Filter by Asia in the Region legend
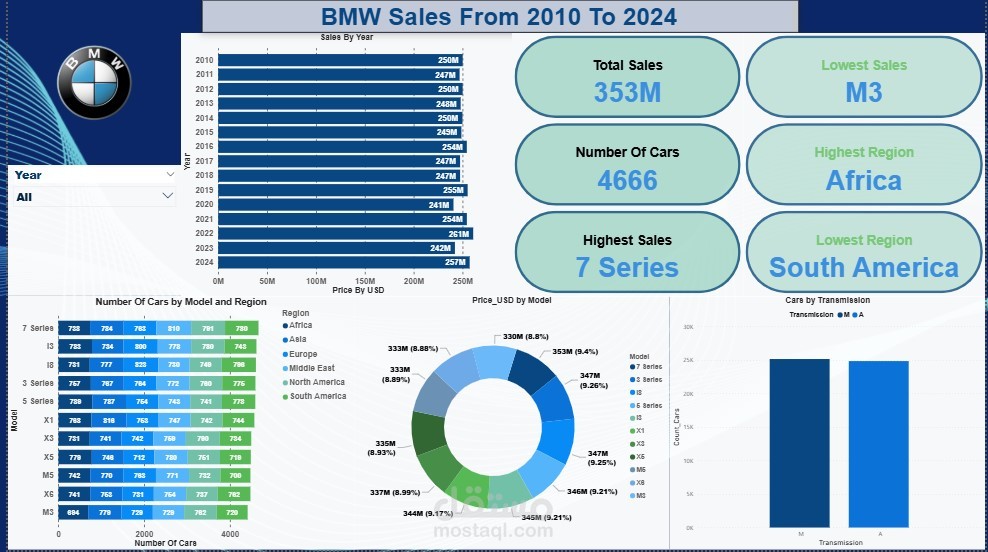 click(294, 339)
